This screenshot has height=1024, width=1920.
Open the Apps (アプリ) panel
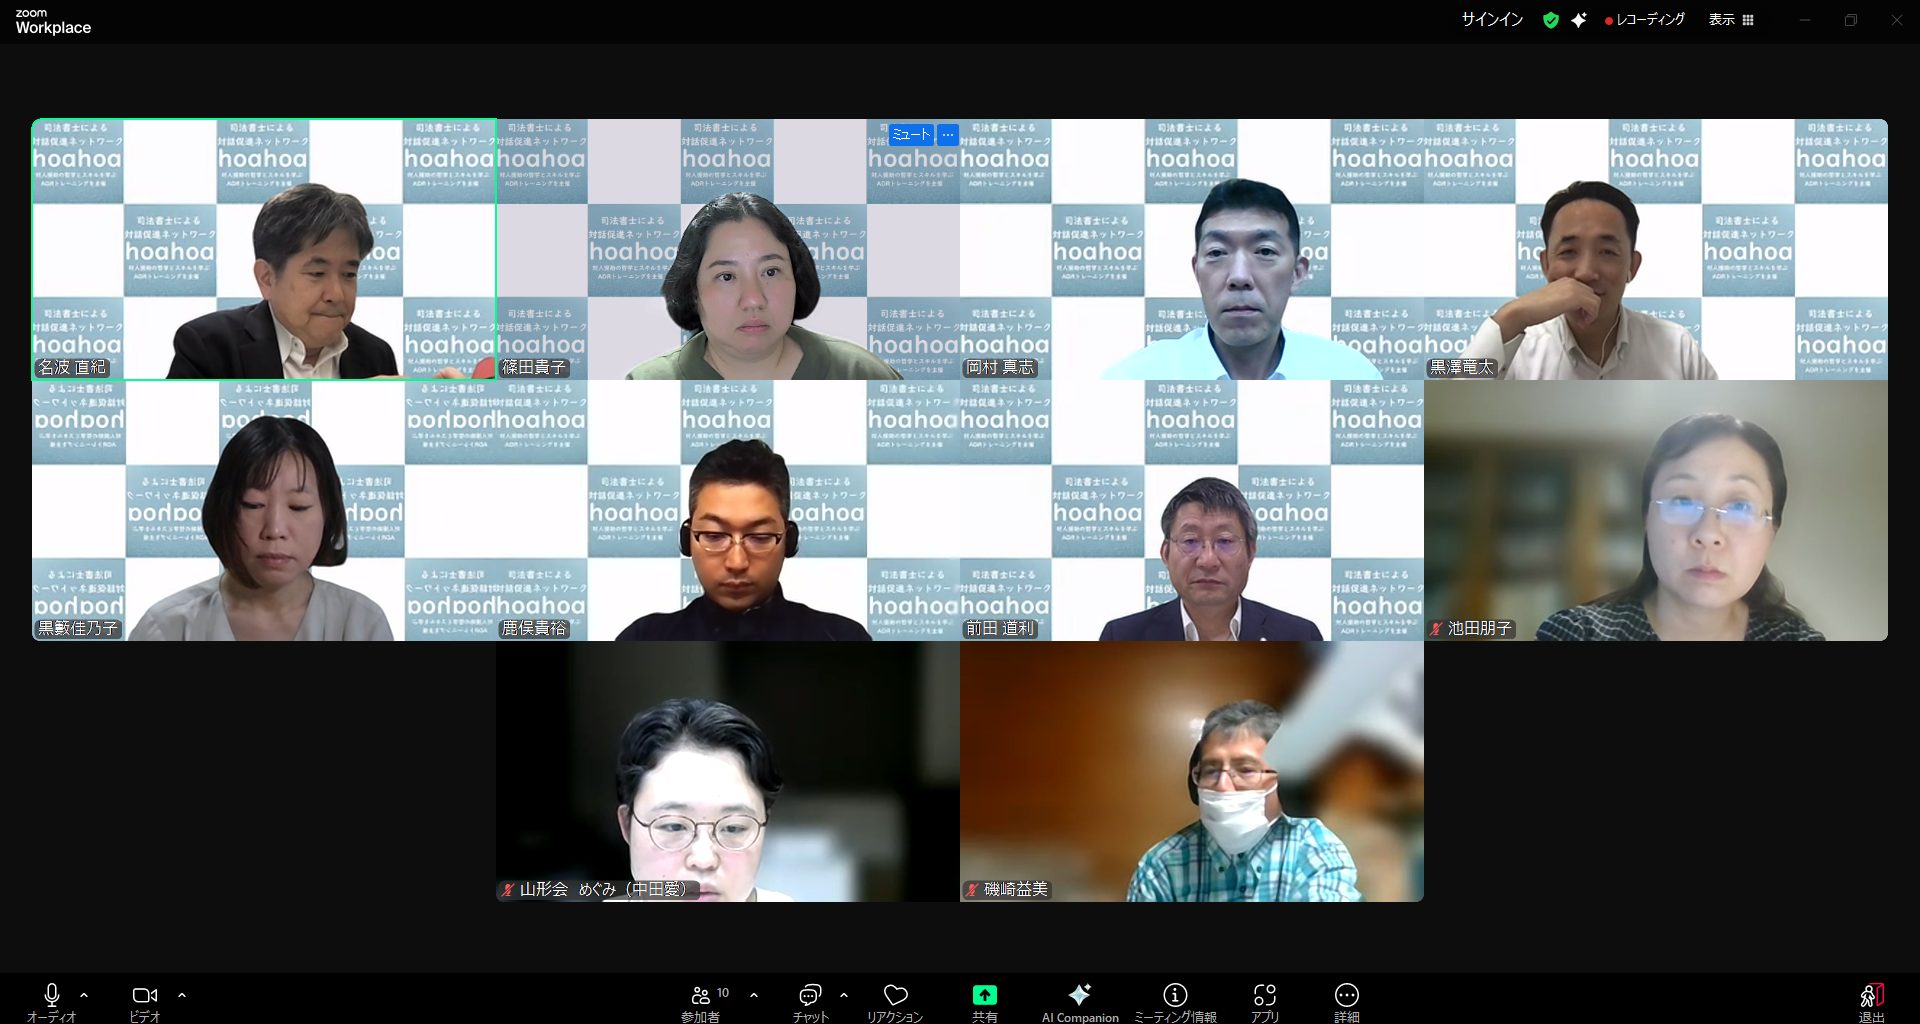tap(1264, 1002)
